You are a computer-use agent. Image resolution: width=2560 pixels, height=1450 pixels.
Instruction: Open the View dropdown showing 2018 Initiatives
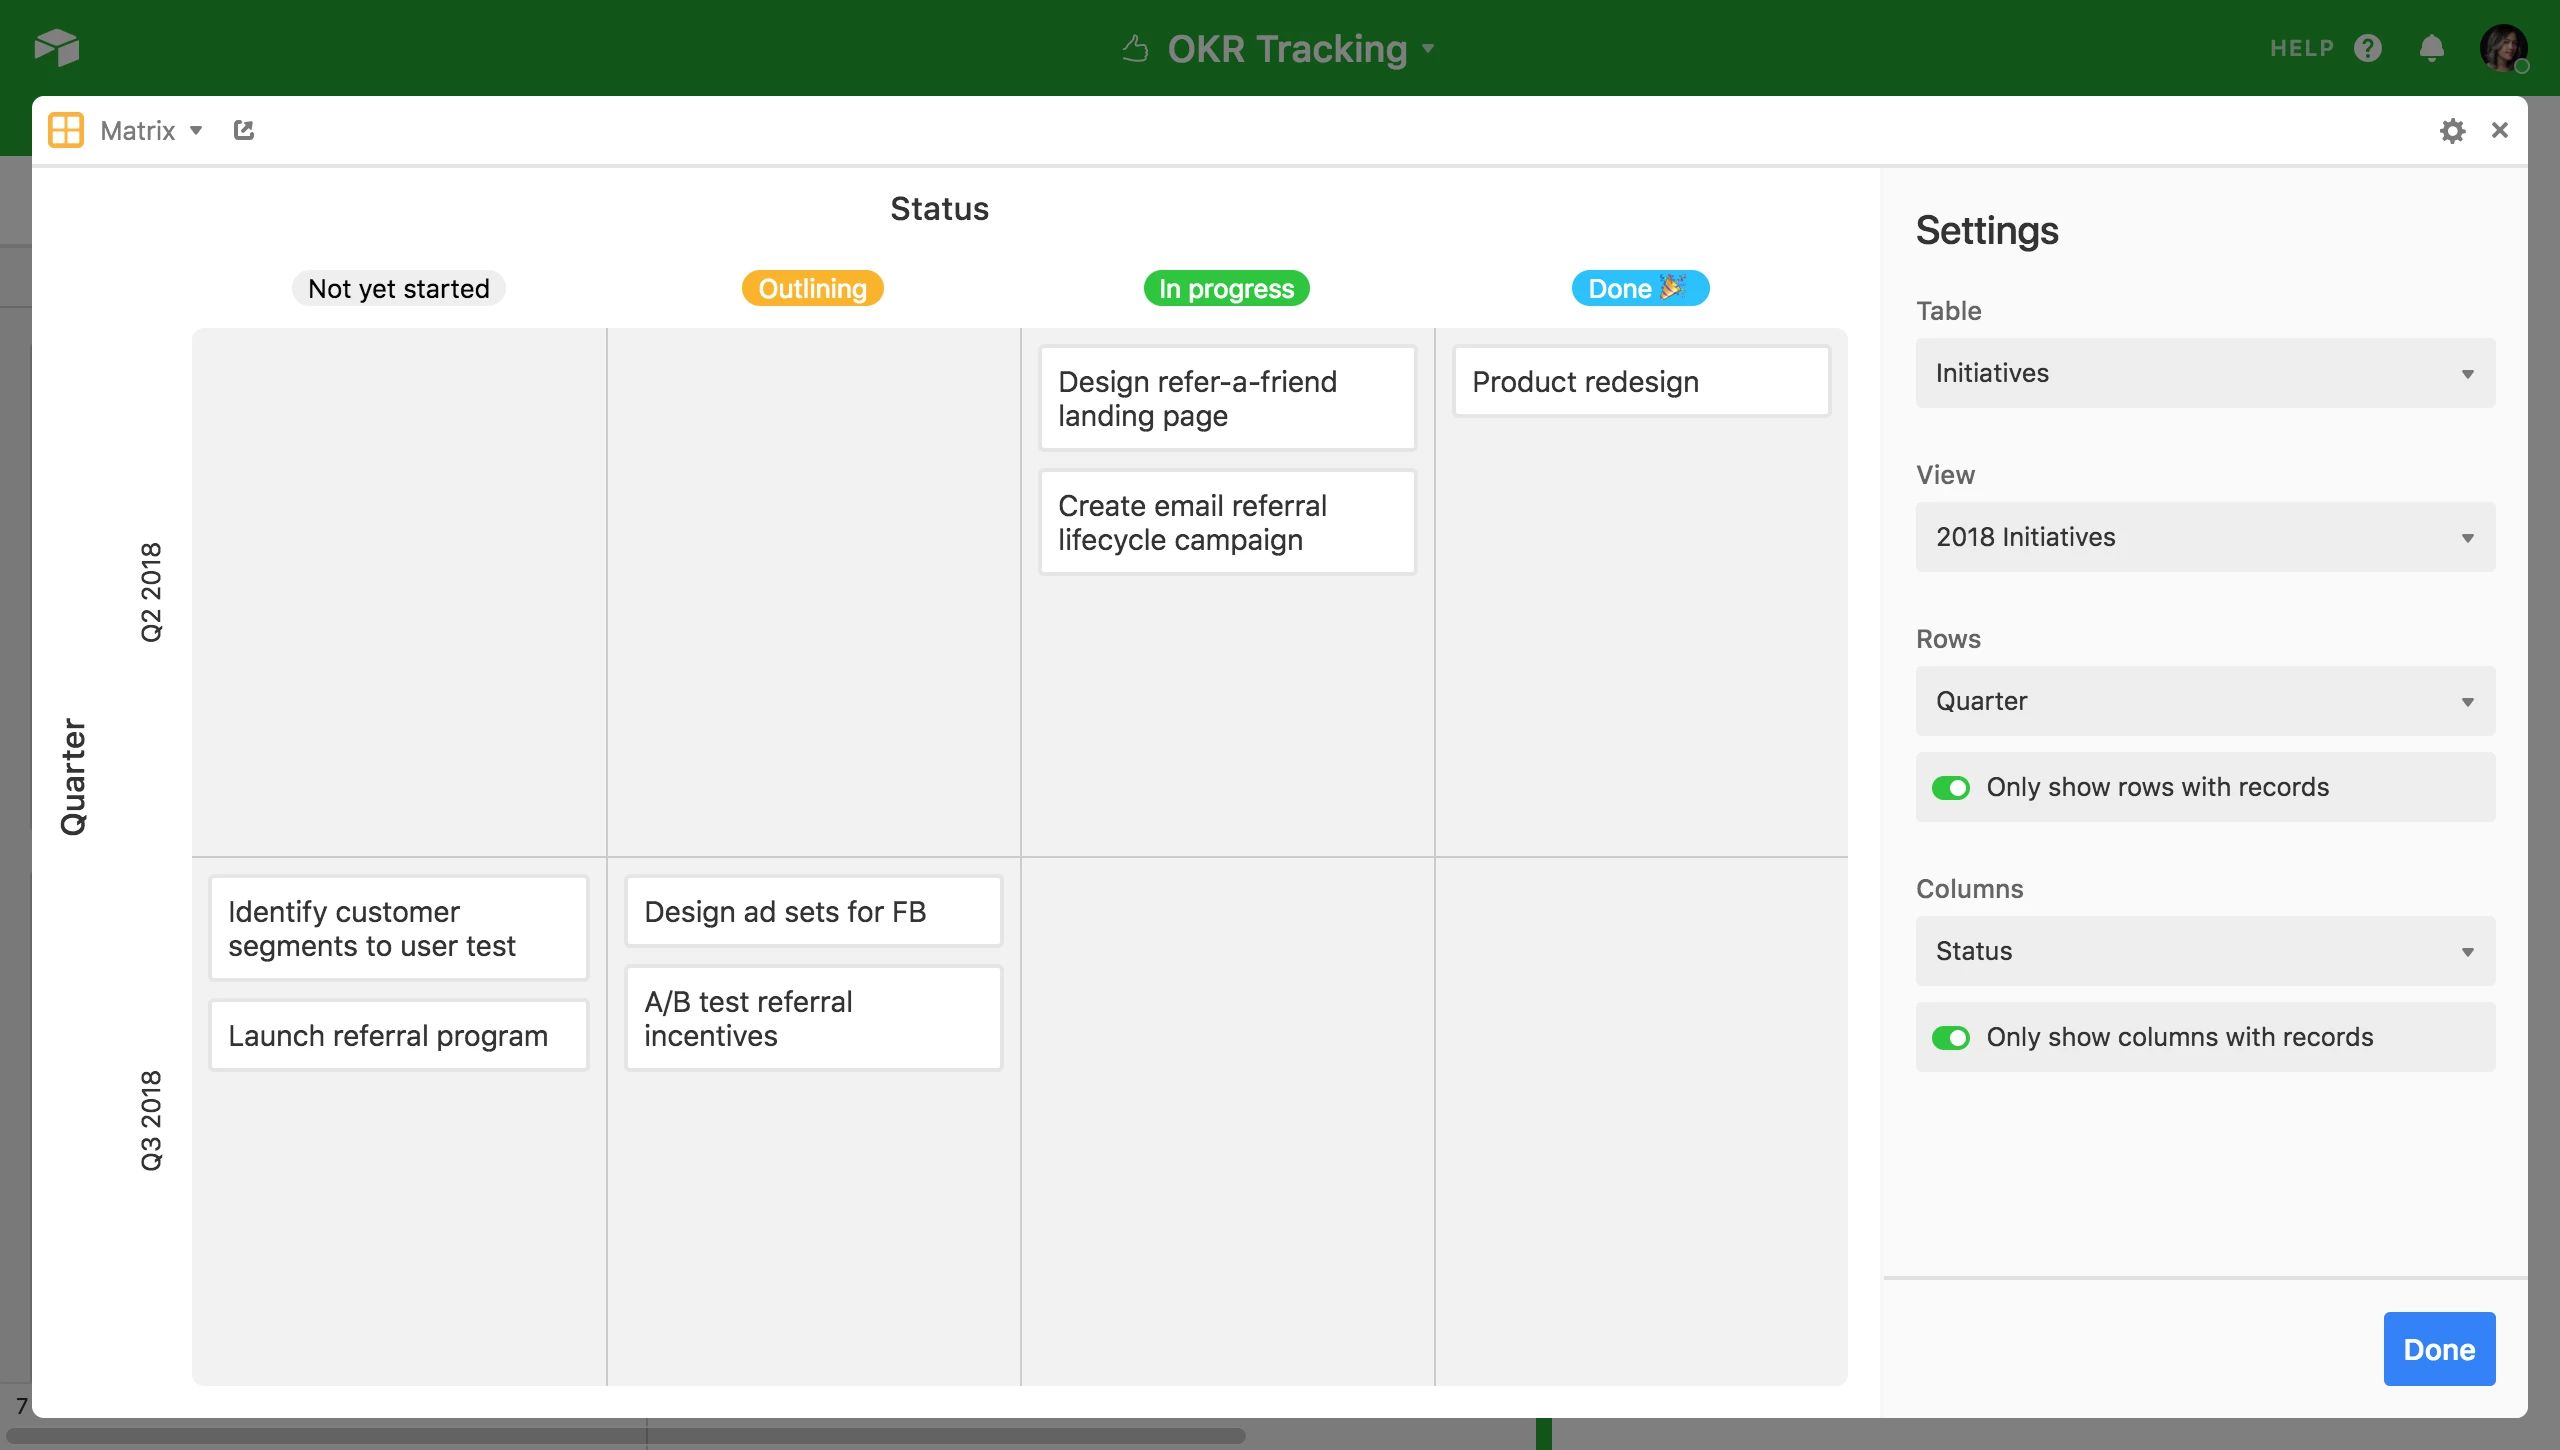click(2205, 537)
